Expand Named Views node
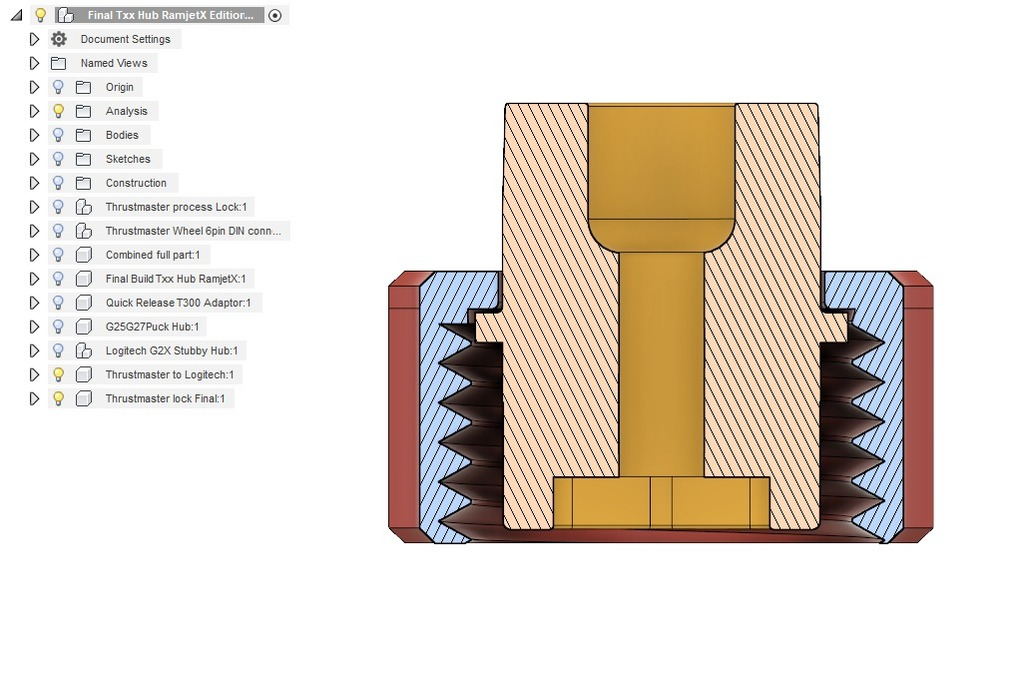The height and width of the screenshot is (674, 1024). click(x=34, y=63)
